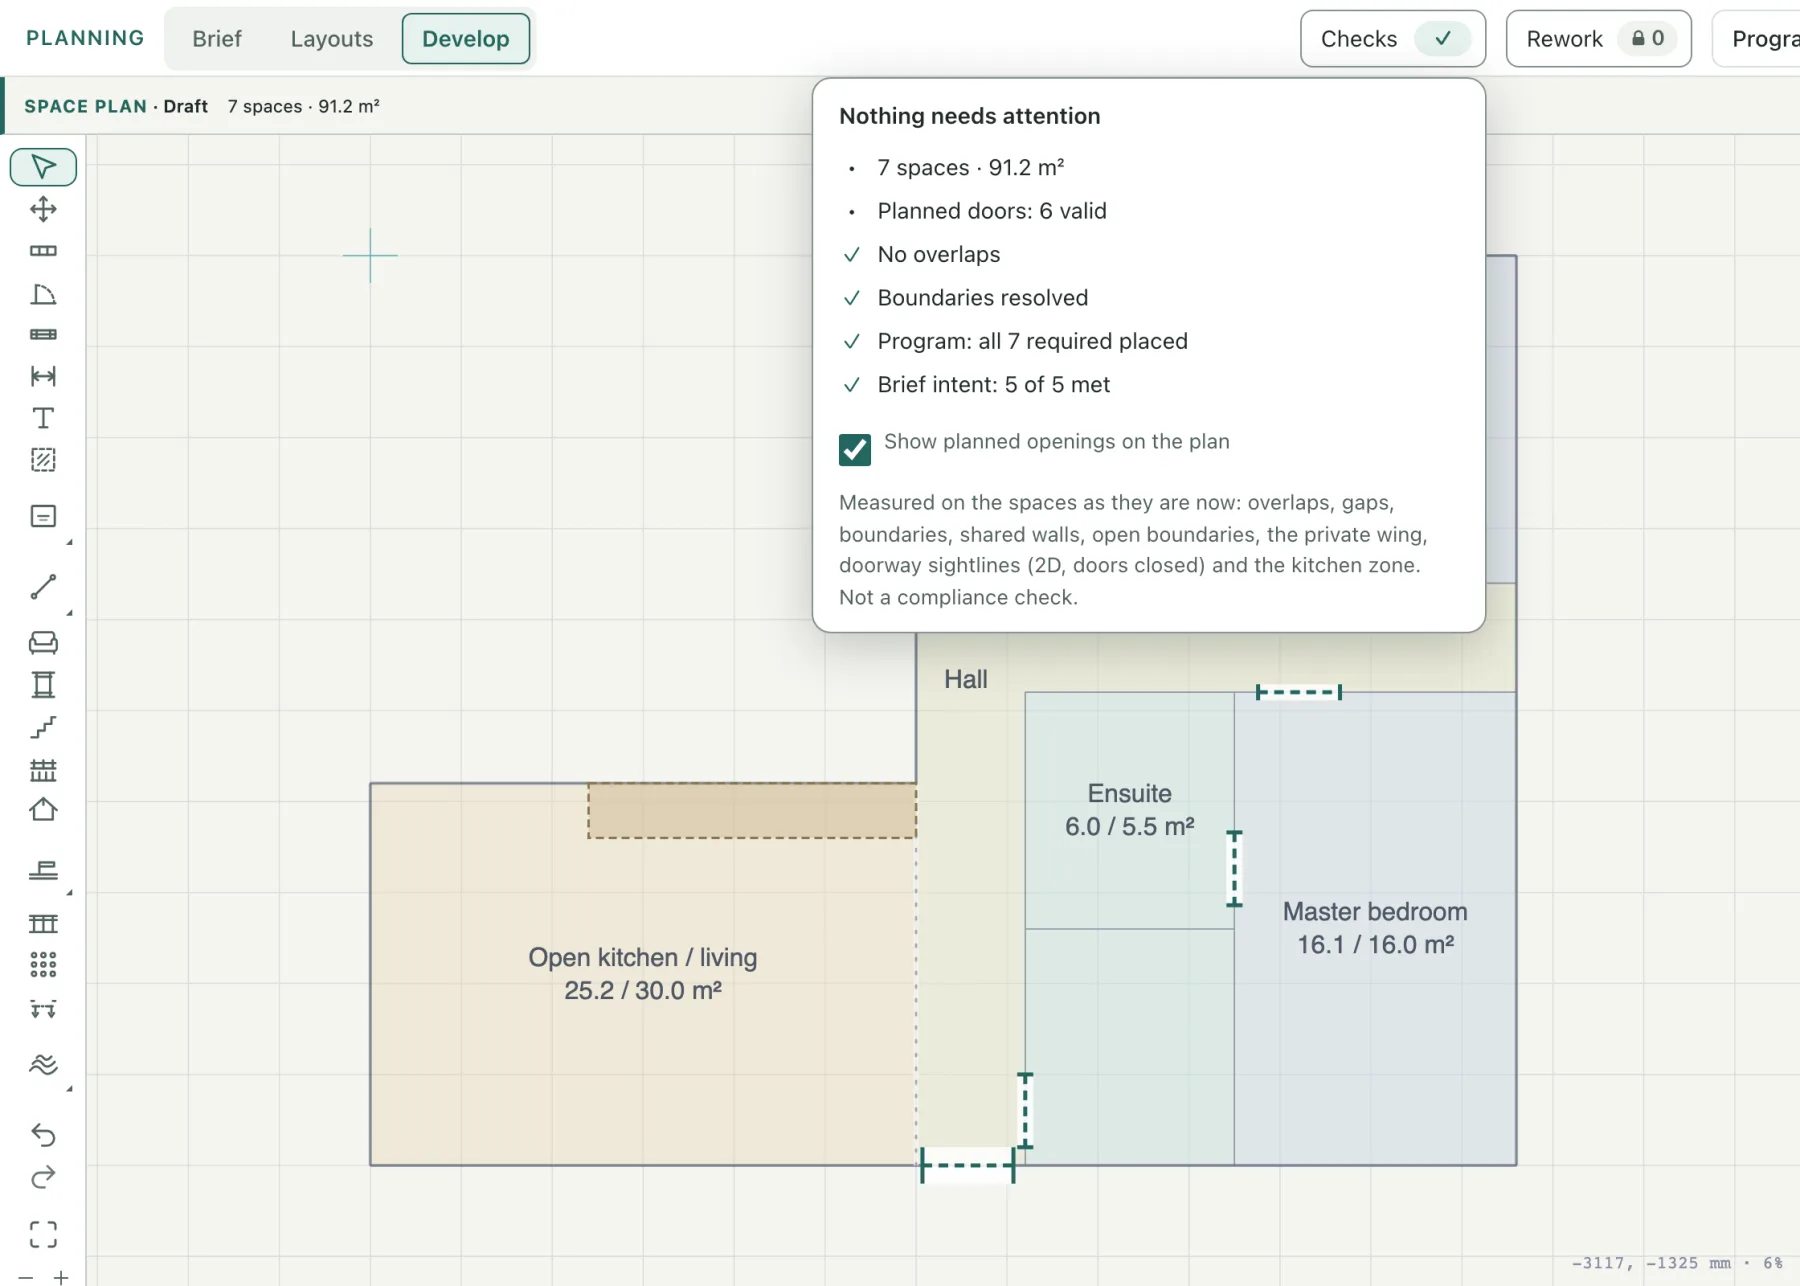This screenshot has width=1800, height=1286.
Task: Pick the slab floor tool
Action: tap(43, 870)
